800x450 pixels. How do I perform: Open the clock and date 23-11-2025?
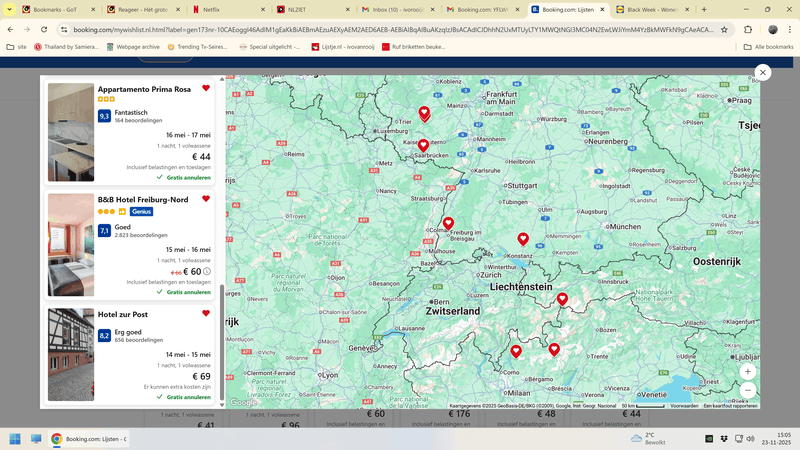[776, 439]
